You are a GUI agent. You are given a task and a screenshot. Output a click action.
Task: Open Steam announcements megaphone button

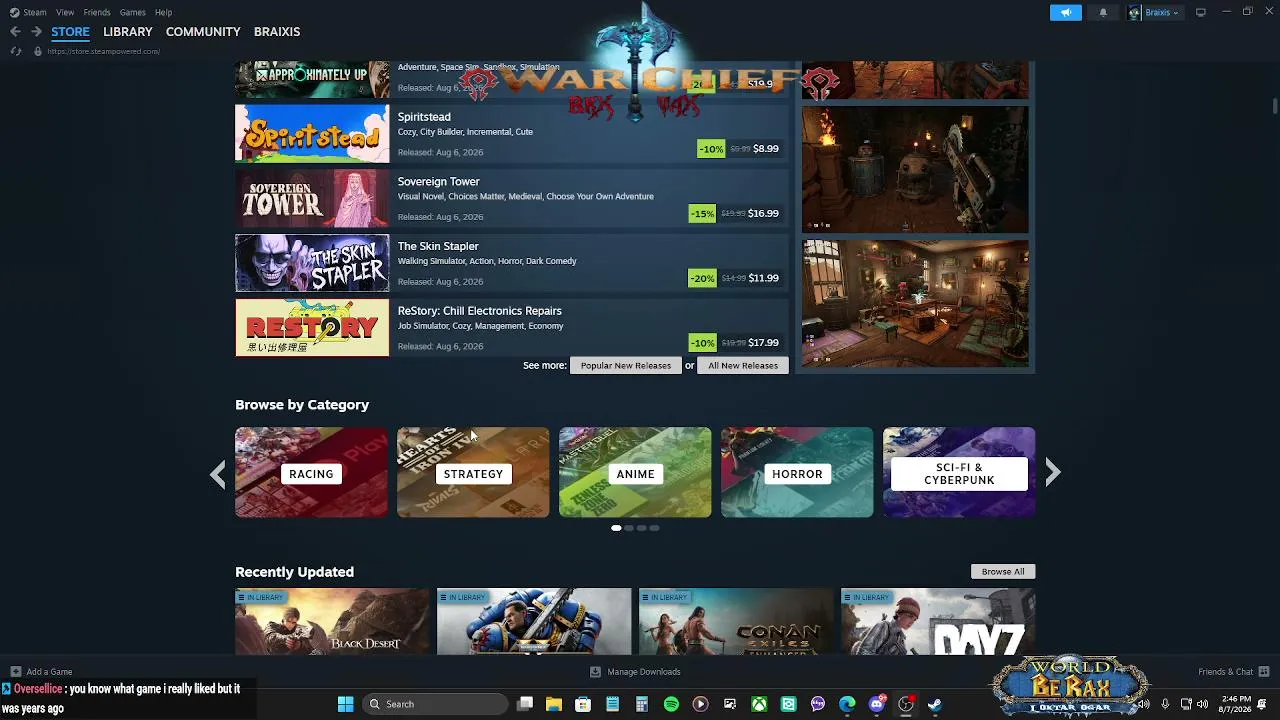pyautogui.click(x=1066, y=12)
